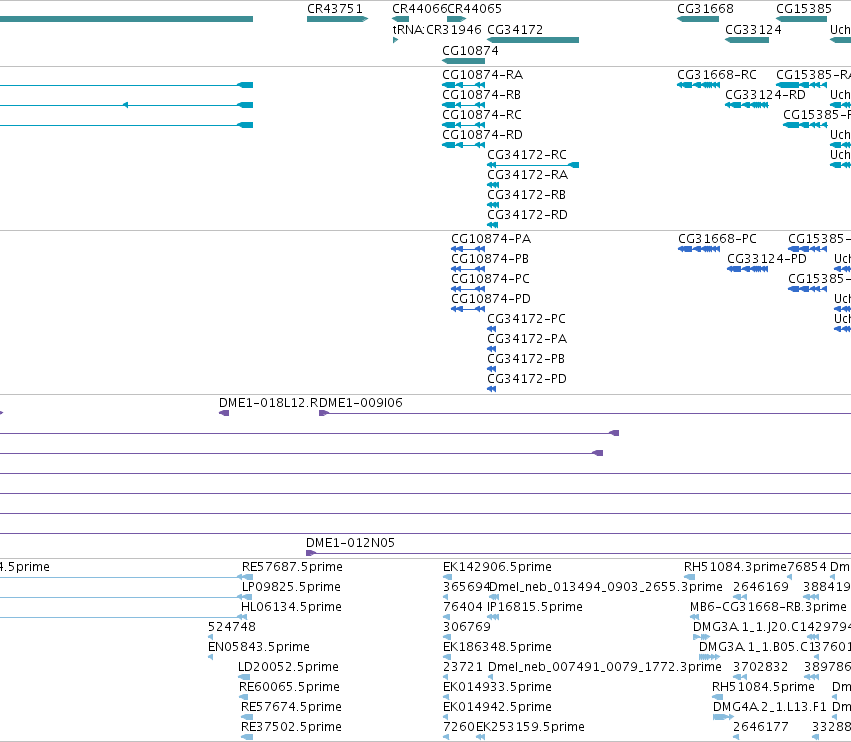Click feature 524748
The width and height of the screenshot is (851, 742).
click(x=232, y=627)
